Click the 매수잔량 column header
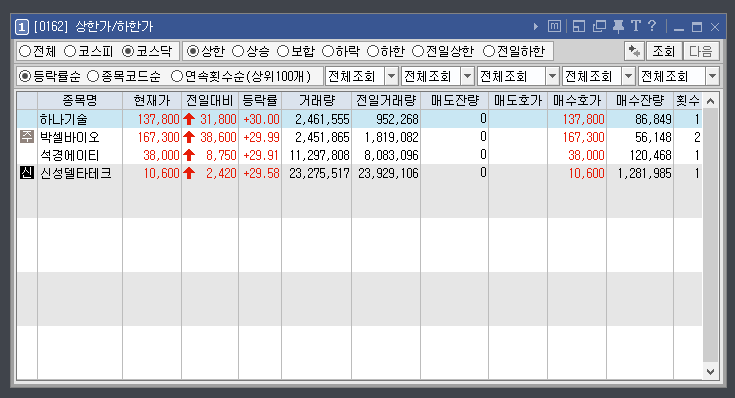The width and height of the screenshot is (735, 398). pos(640,101)
